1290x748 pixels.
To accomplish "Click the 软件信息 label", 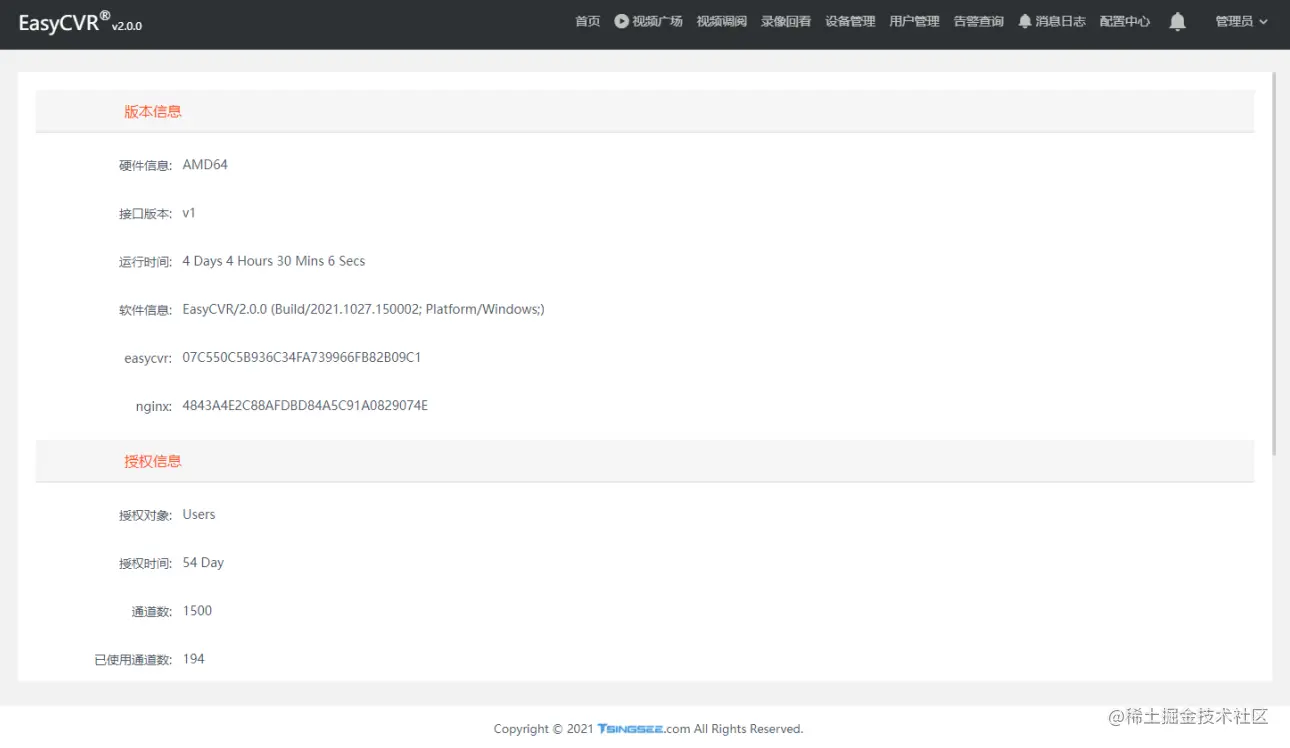I will (145, 310).
